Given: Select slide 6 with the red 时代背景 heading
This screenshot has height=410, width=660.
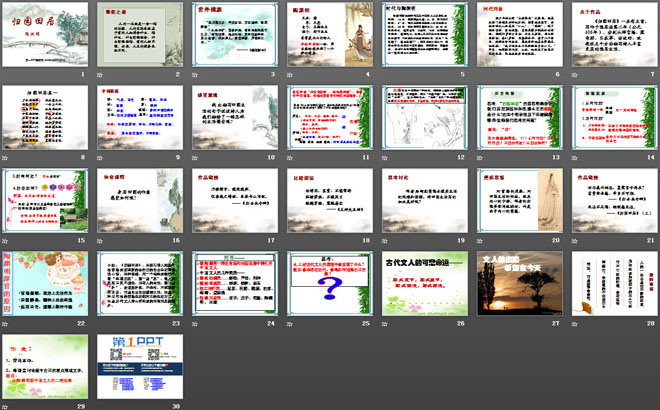Looking at the screenshot, I should (520, 35).
